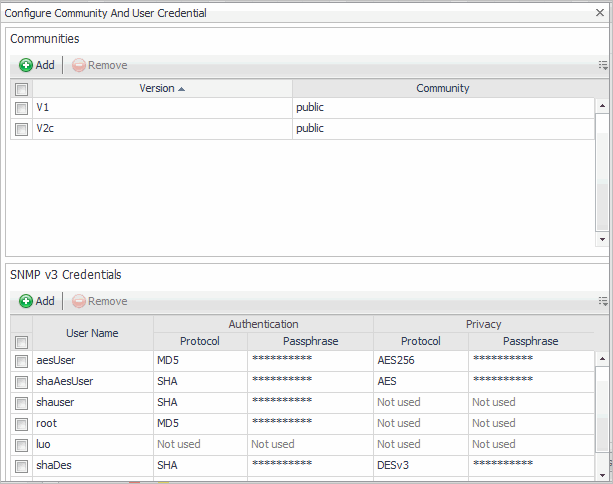
Task: Open SNMP v3 table options menu icon
Action: [x=602, y=301]
